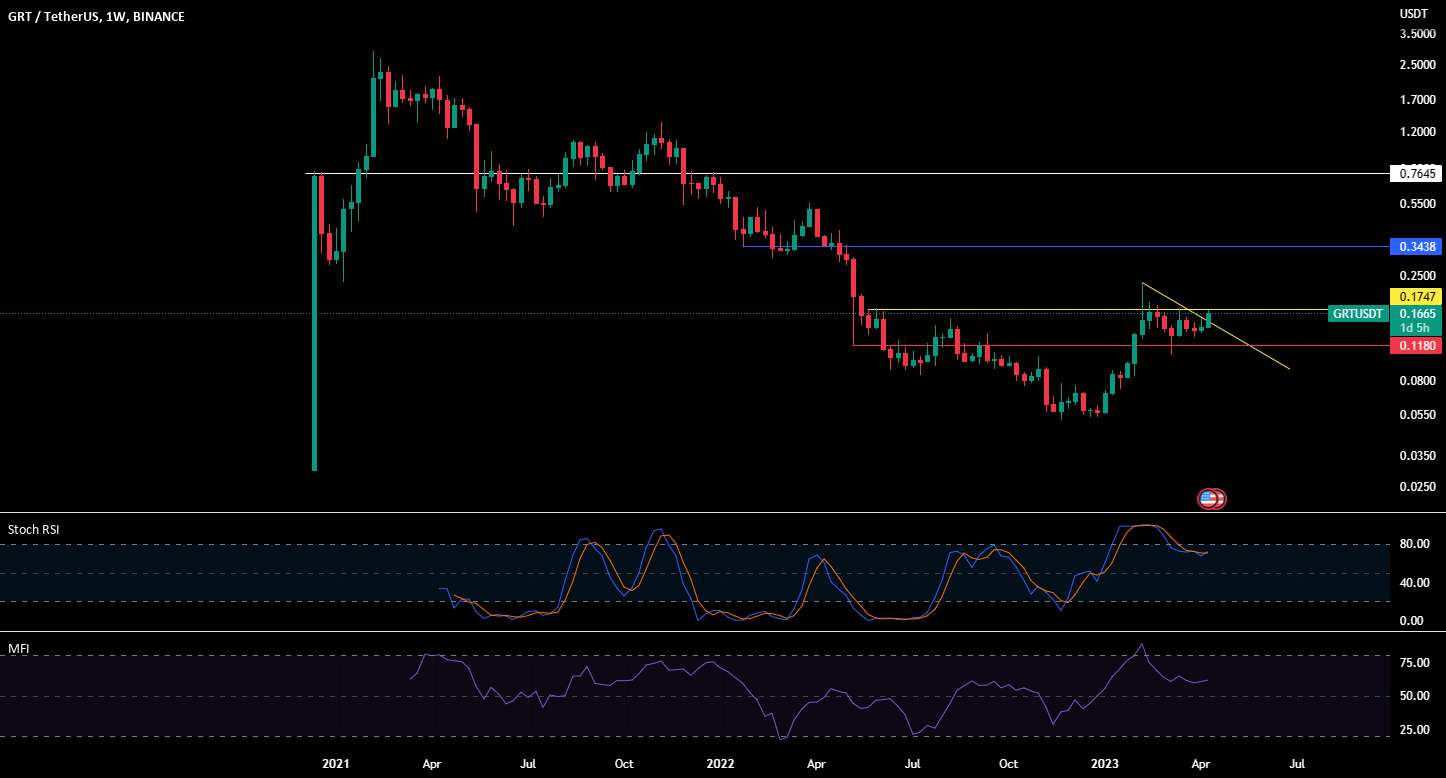Select the yellow 0.1747 price label
Image resolution: width=1446 pixels, height=778 pixels.
point(1415,297)
